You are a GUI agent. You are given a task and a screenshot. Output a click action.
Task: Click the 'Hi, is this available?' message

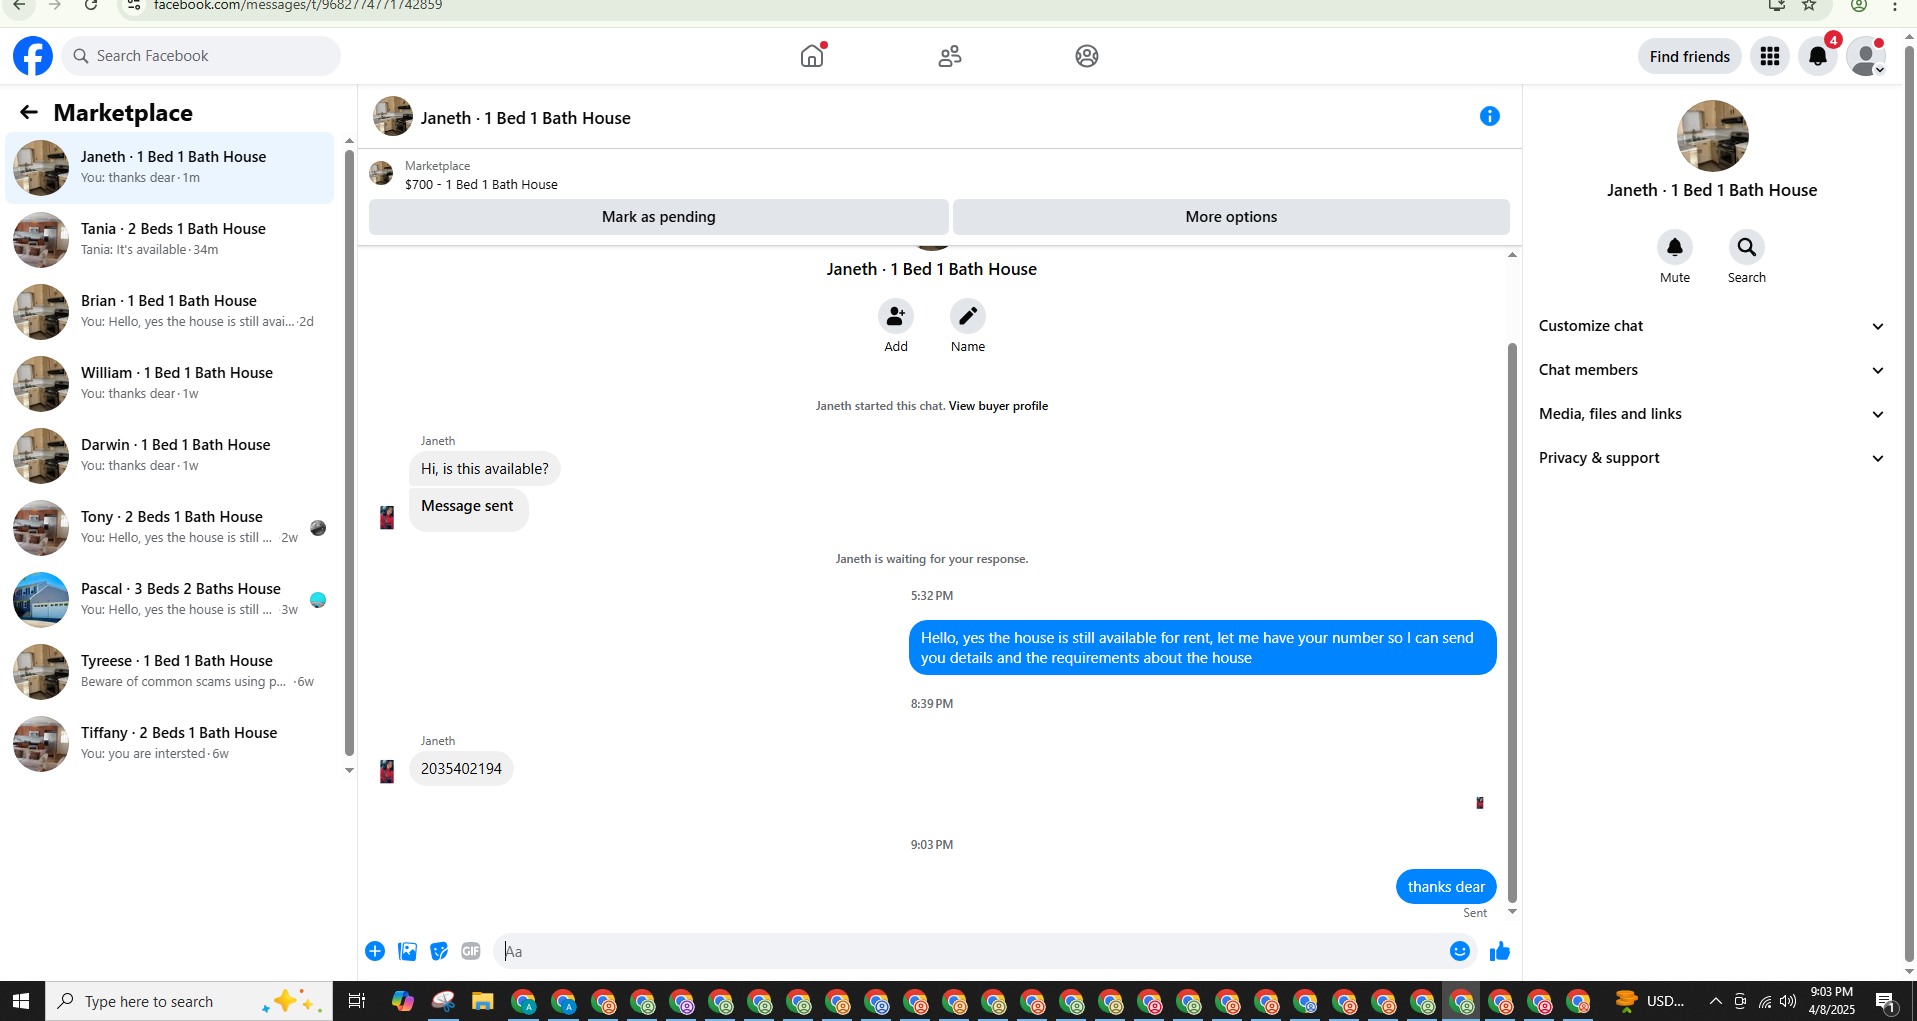coord(484,469)
